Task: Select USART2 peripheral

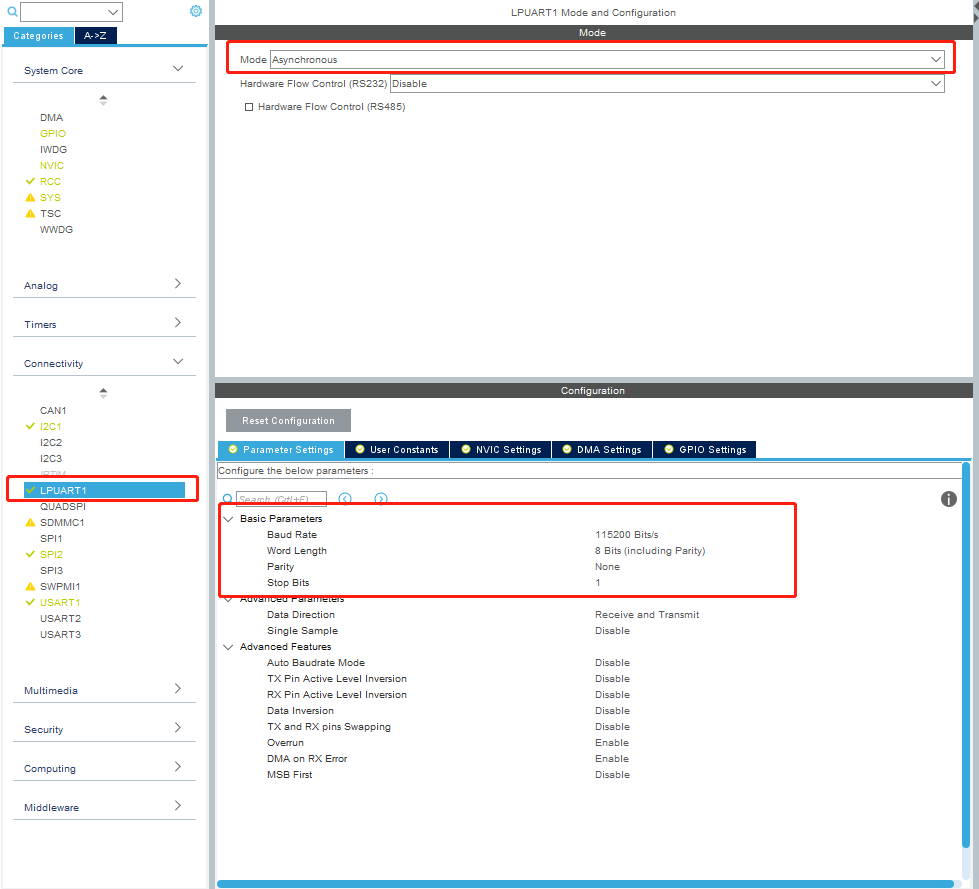Action: pyautogui.click(x=61, y=619)
